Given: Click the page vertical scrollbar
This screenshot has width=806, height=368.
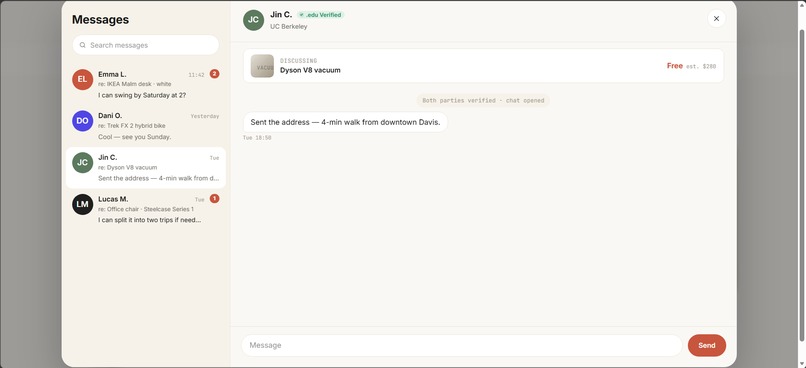Looking at the screenshot, I should [x=802, y=184].
